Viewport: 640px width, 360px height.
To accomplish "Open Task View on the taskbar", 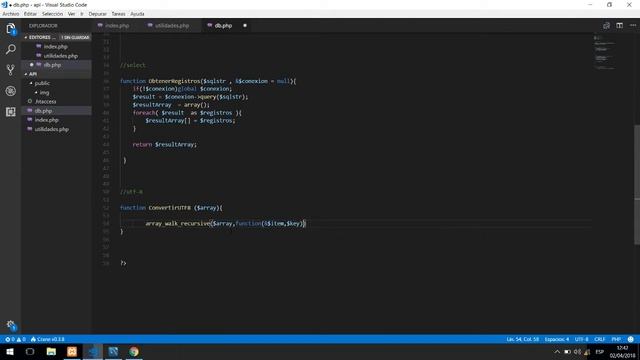I will (30, 351).
